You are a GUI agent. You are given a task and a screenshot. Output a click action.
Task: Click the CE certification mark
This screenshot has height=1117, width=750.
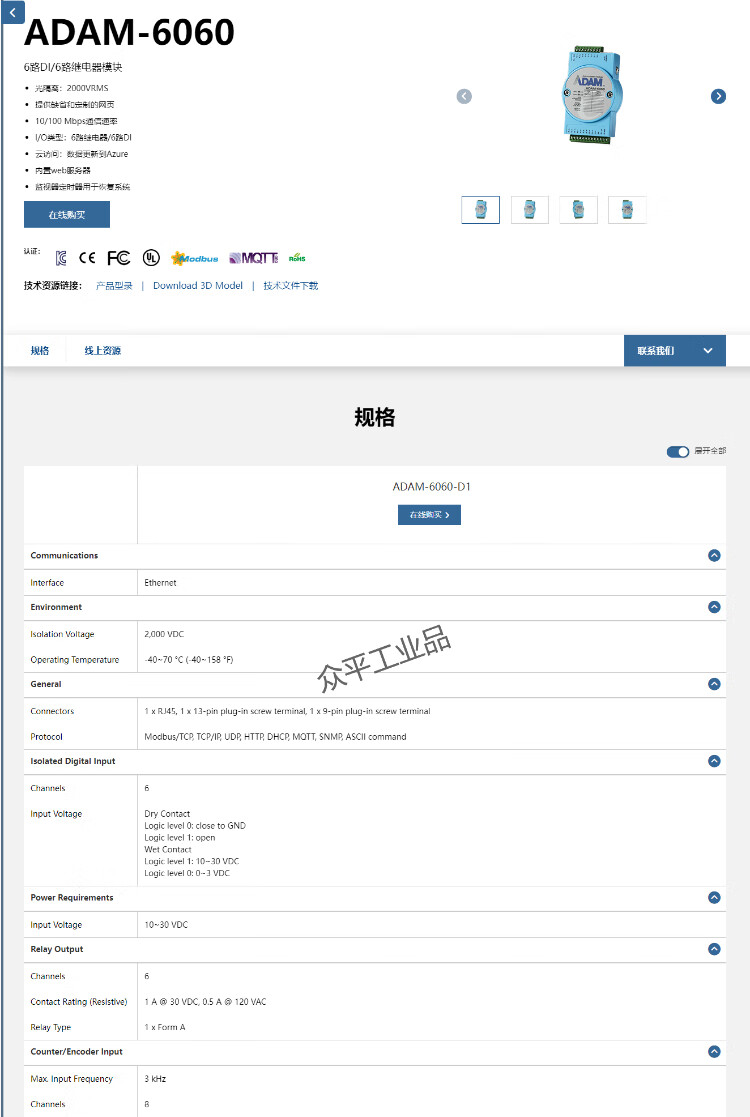[87, 258]
